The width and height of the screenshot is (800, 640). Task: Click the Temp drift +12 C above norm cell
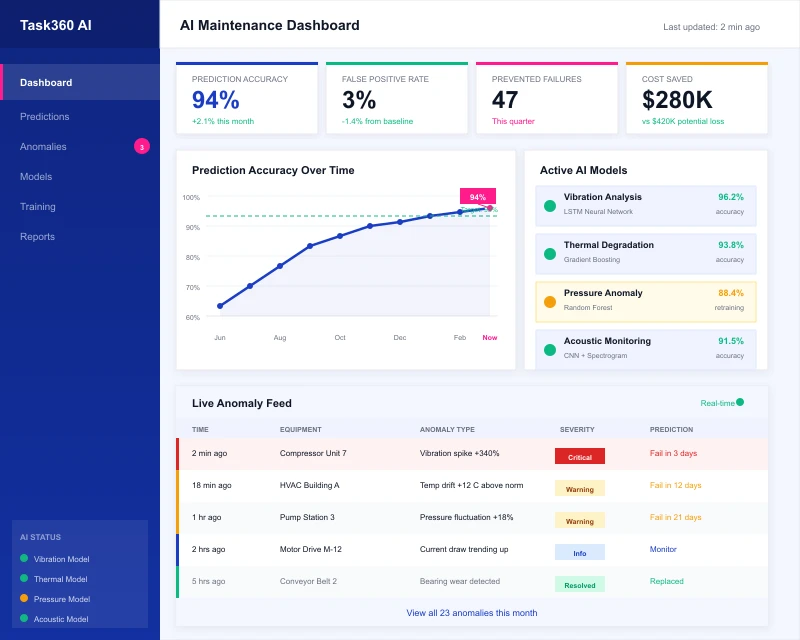(x=471, y=485)
